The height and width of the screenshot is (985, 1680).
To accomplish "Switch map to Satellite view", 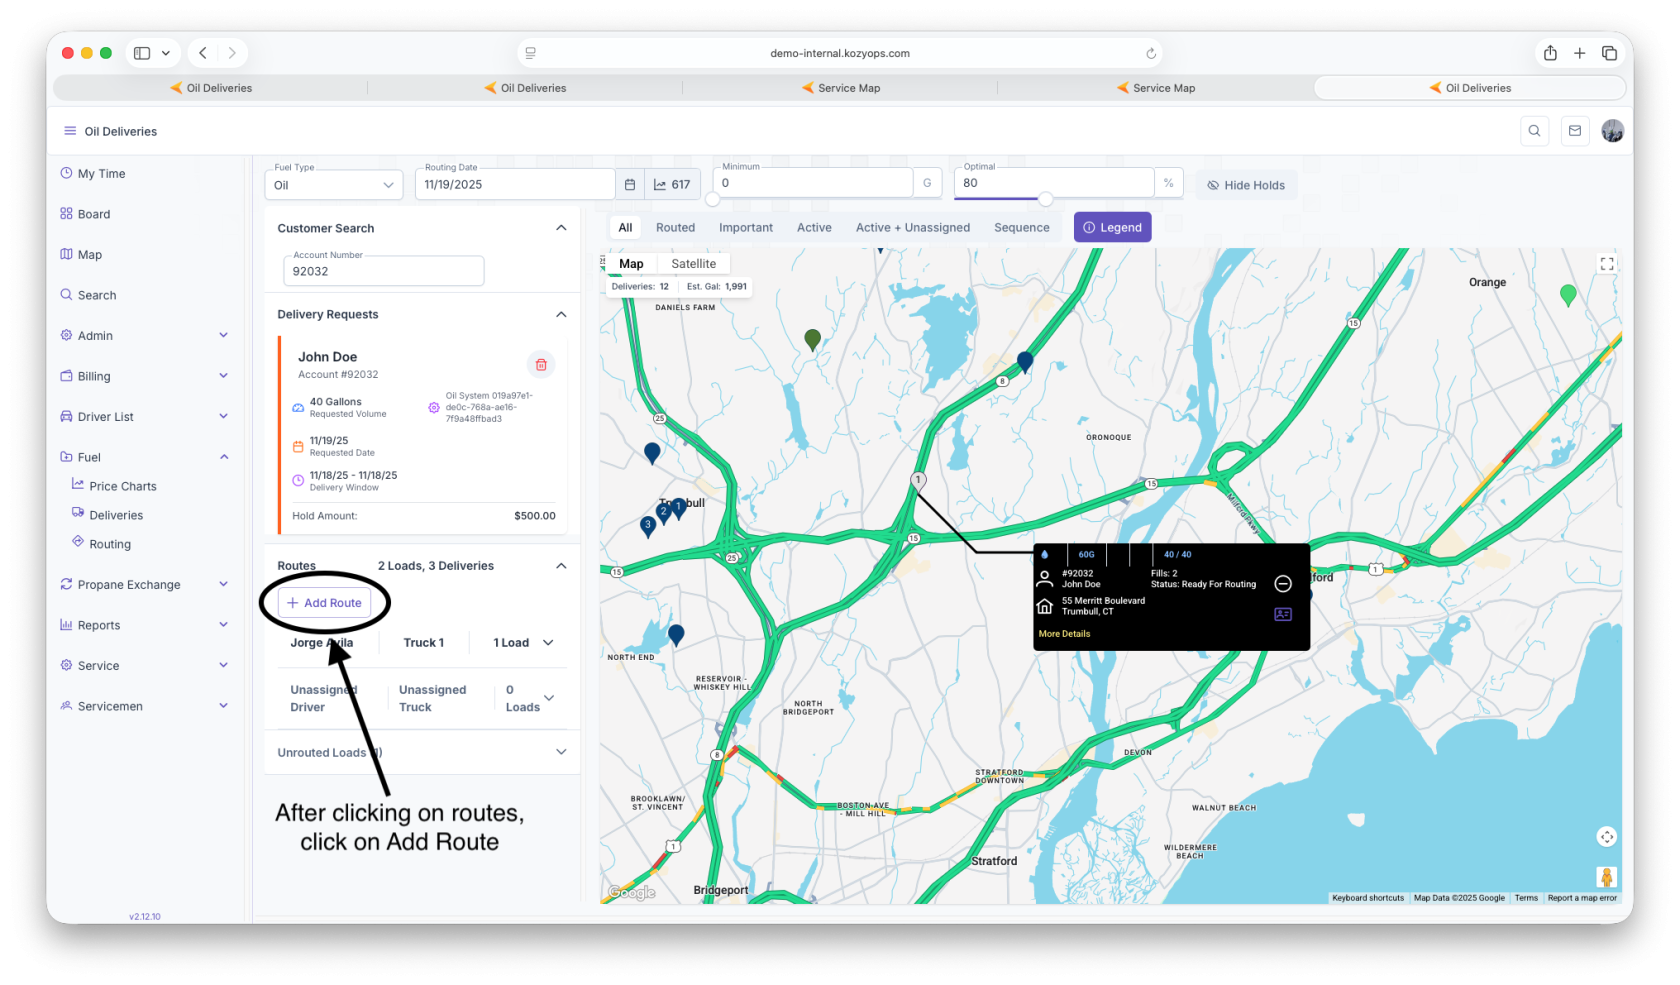I will 693,264.
